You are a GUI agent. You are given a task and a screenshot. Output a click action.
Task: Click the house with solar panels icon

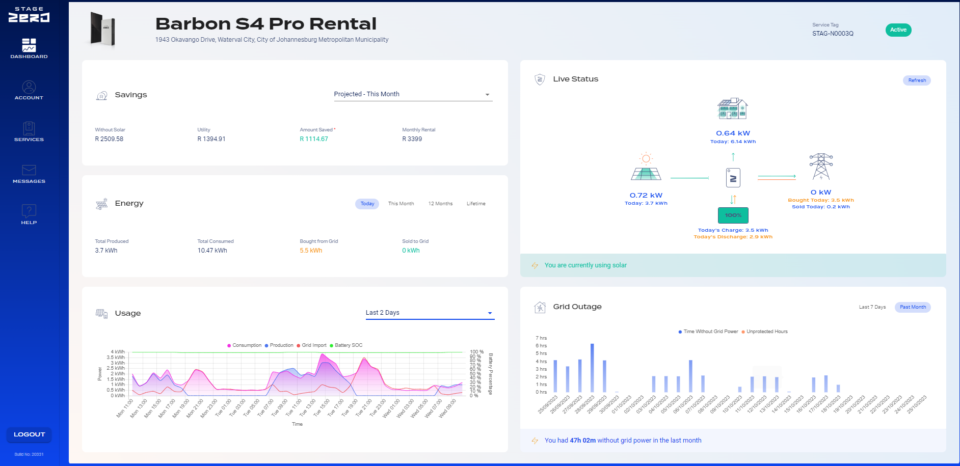tap(733, 110)
